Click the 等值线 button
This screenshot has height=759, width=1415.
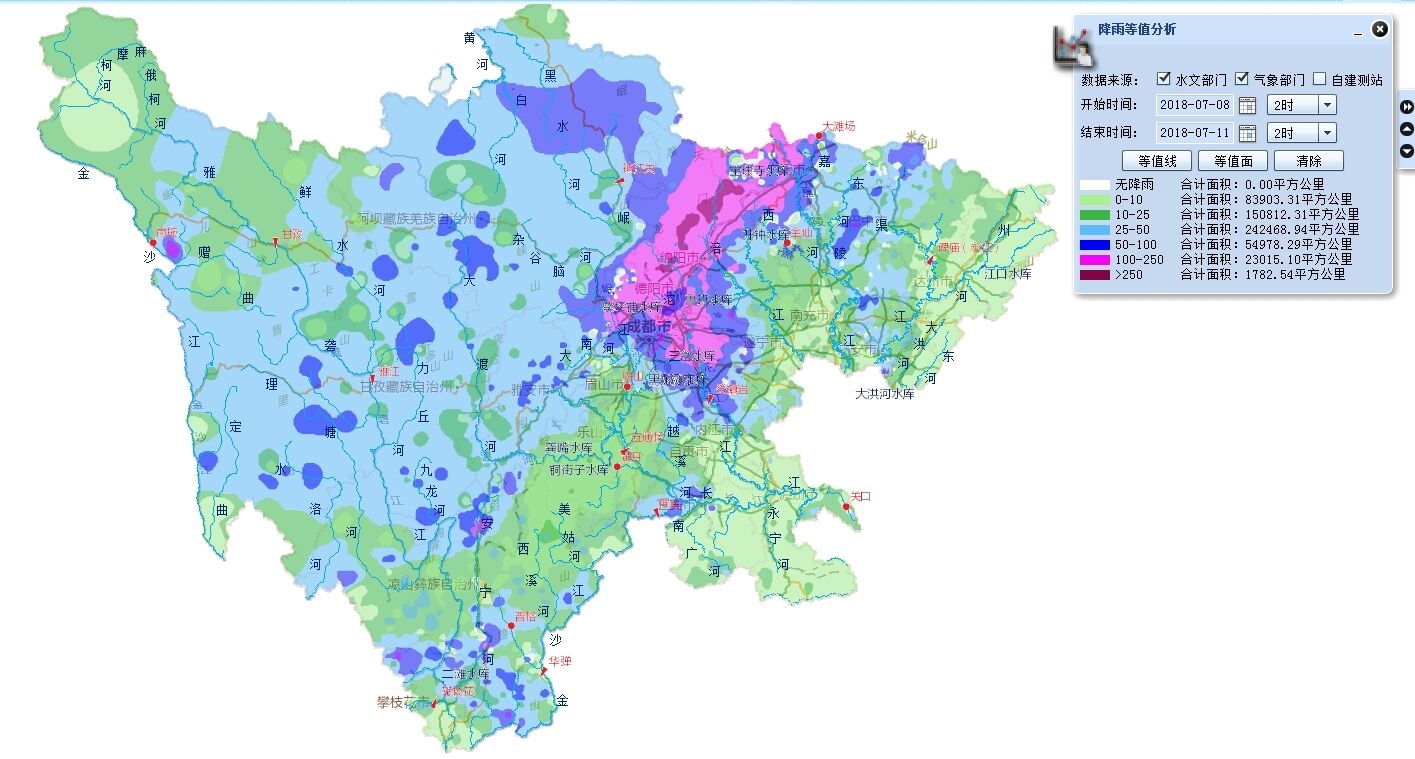click(1157, 161)
